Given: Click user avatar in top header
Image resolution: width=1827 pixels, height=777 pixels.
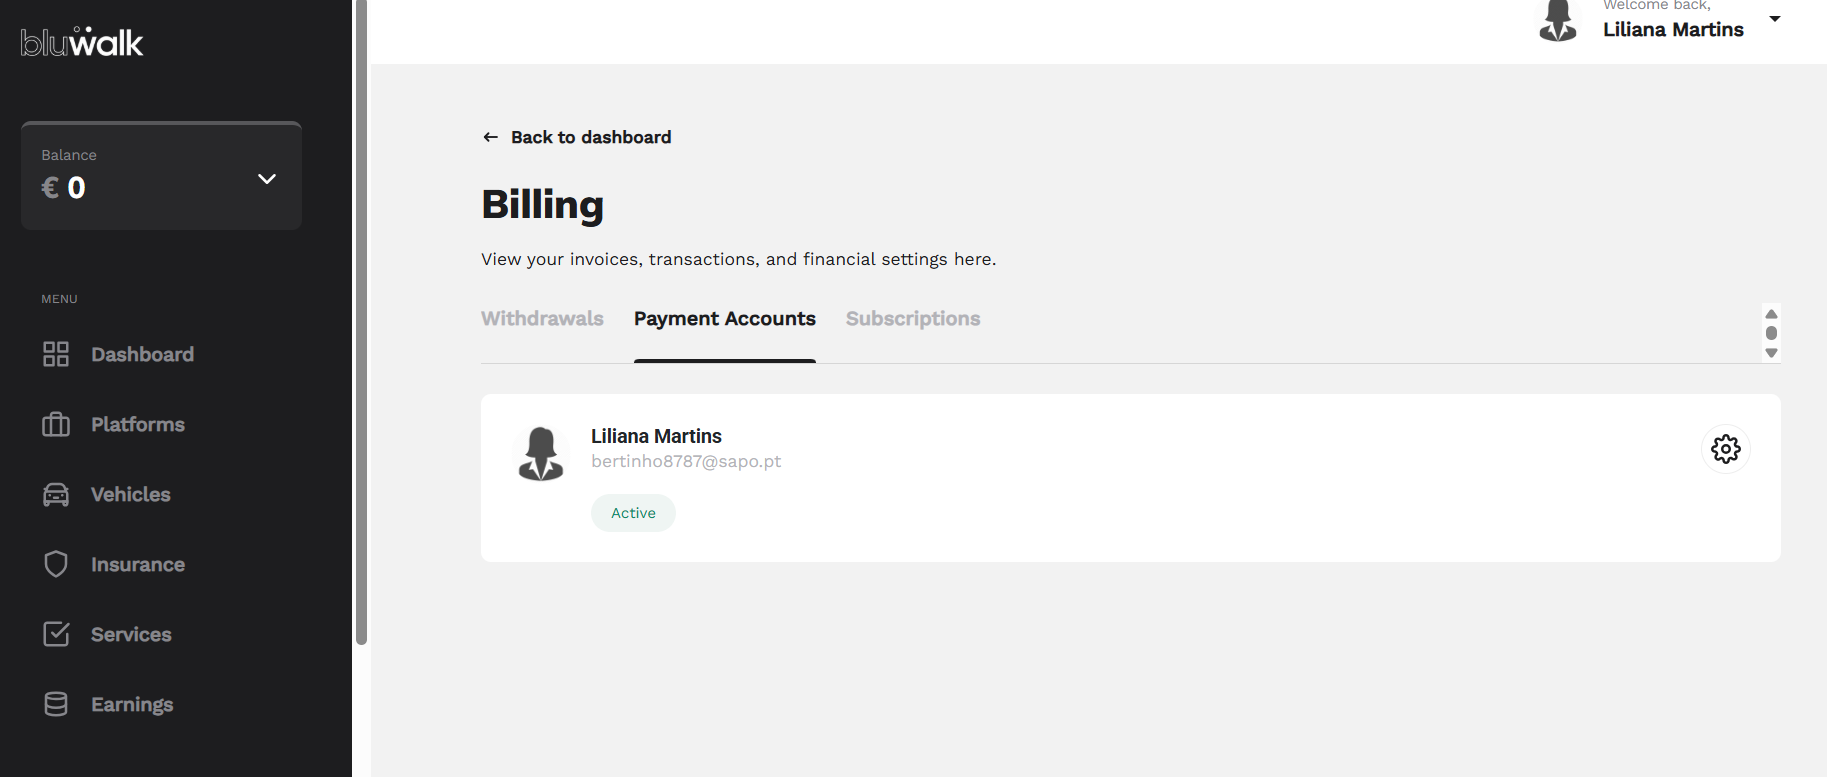Looking at the screenshot, I should coord(1557,20).
